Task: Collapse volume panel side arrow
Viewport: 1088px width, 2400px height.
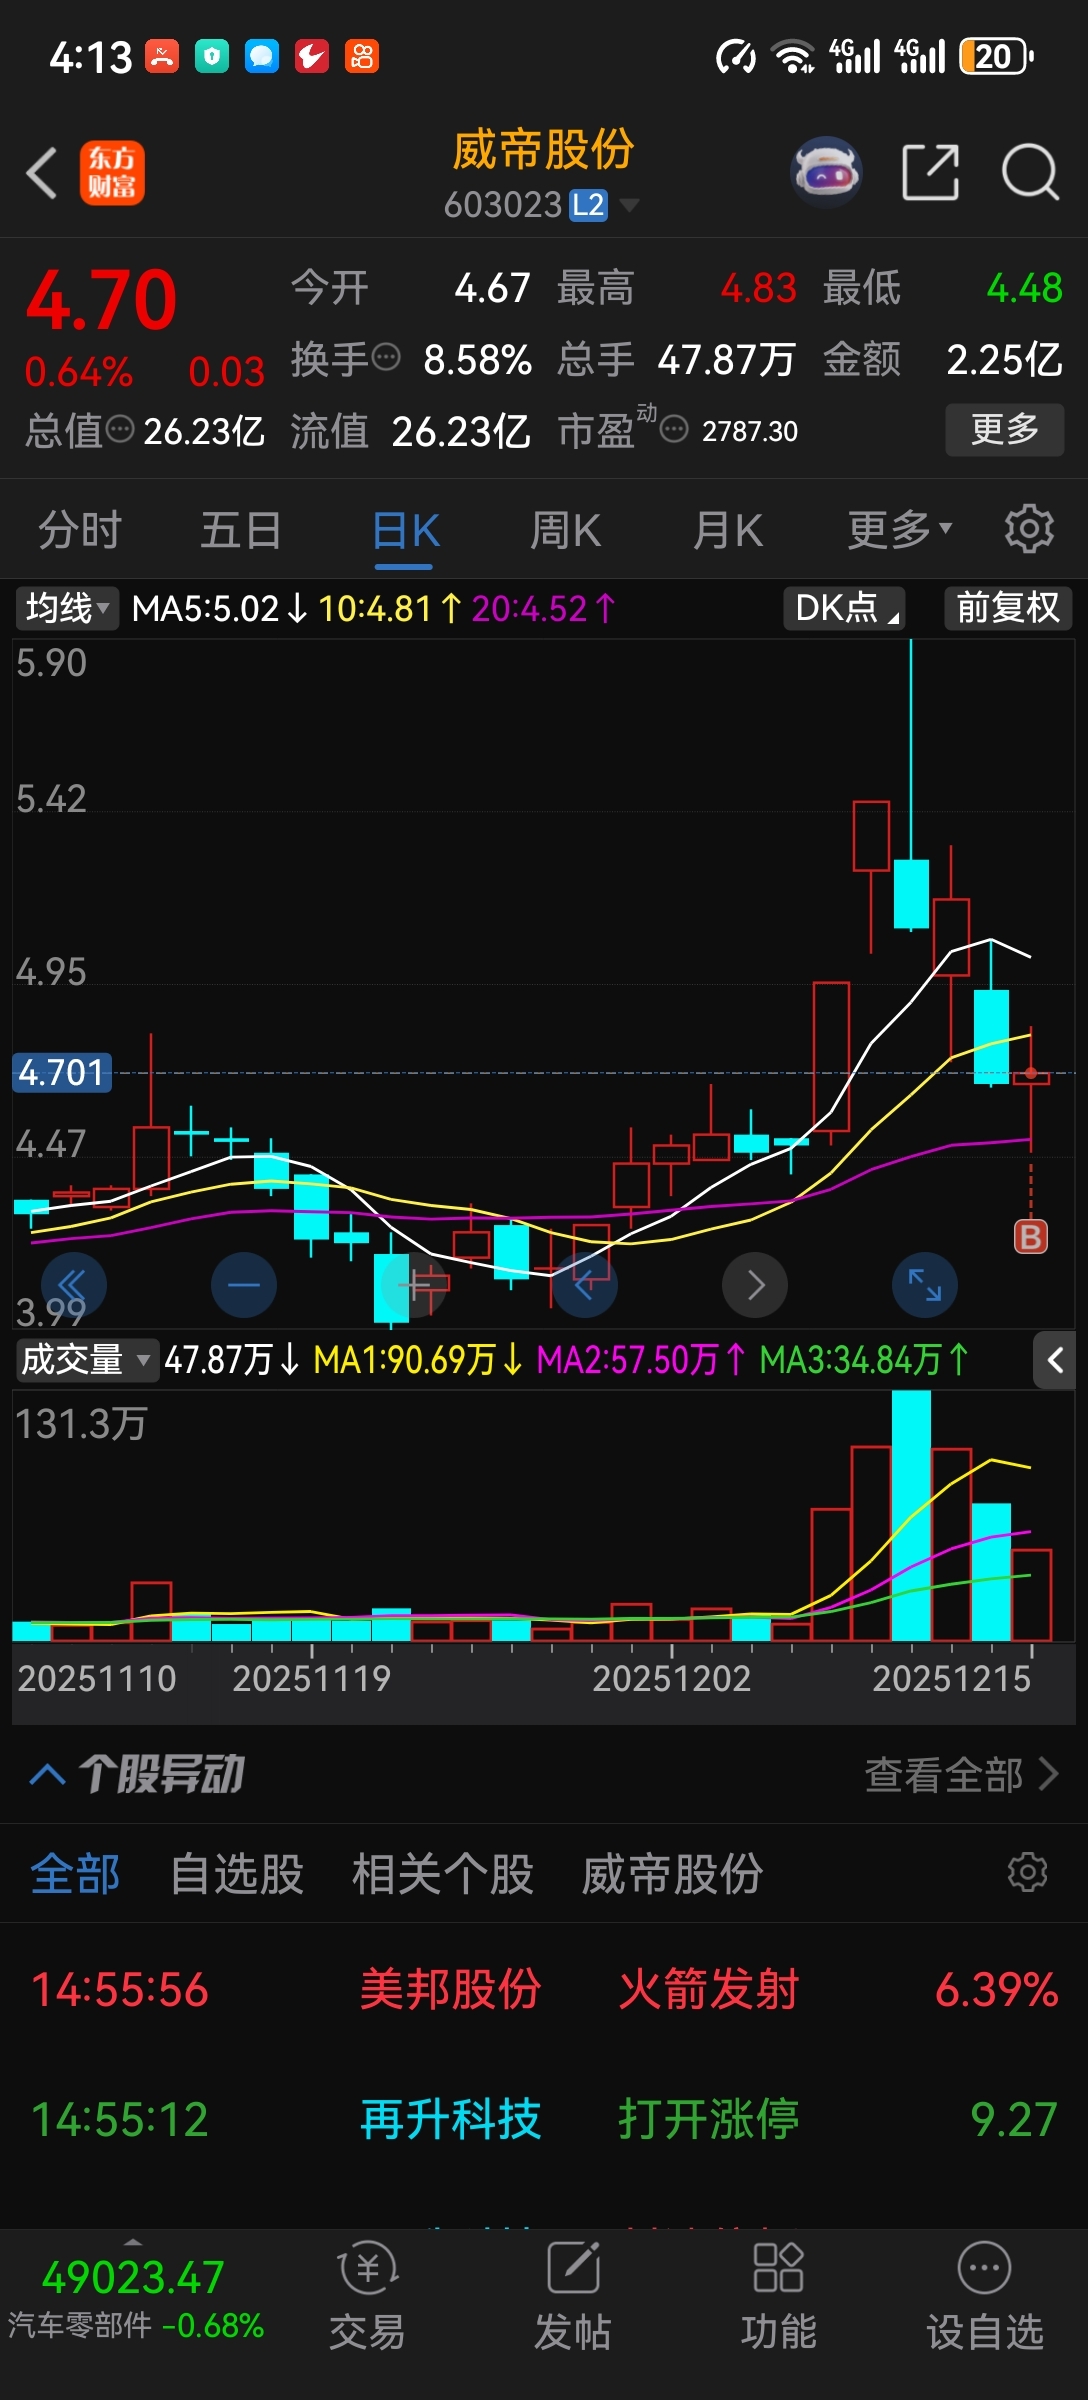Action: tap(1055, 1360)
